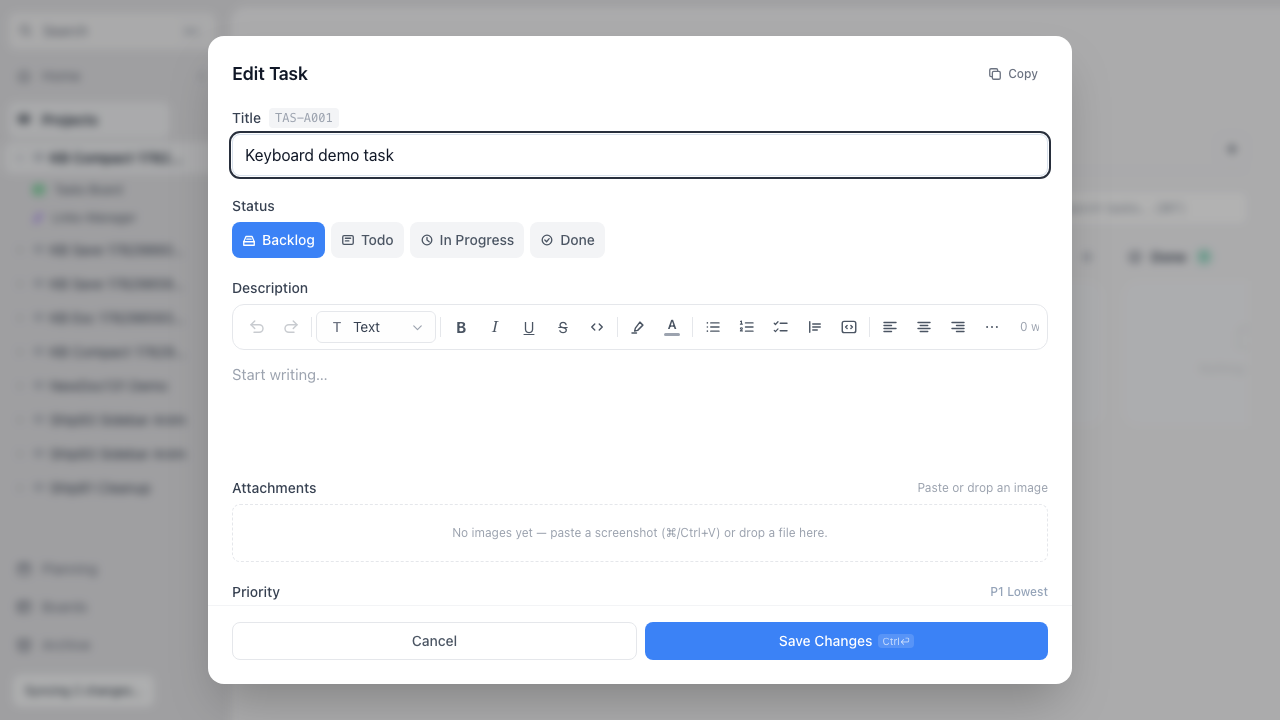Center align text

coord(924,327)
